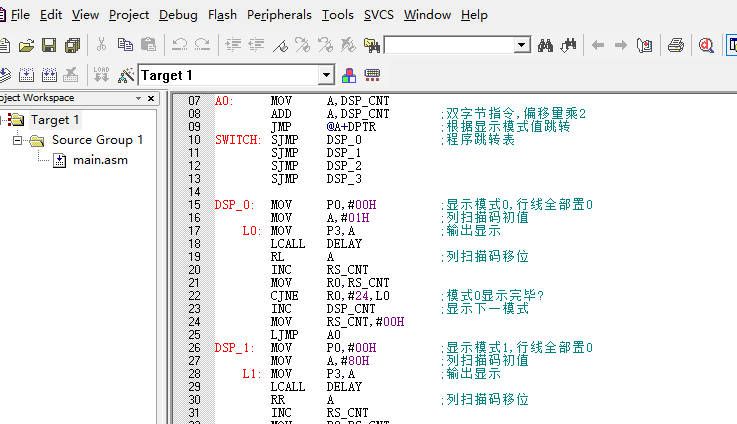Viewport: 737px width, 424px height.
Task: Select main.asm in the project tree
Action: (x=100, y=160)
